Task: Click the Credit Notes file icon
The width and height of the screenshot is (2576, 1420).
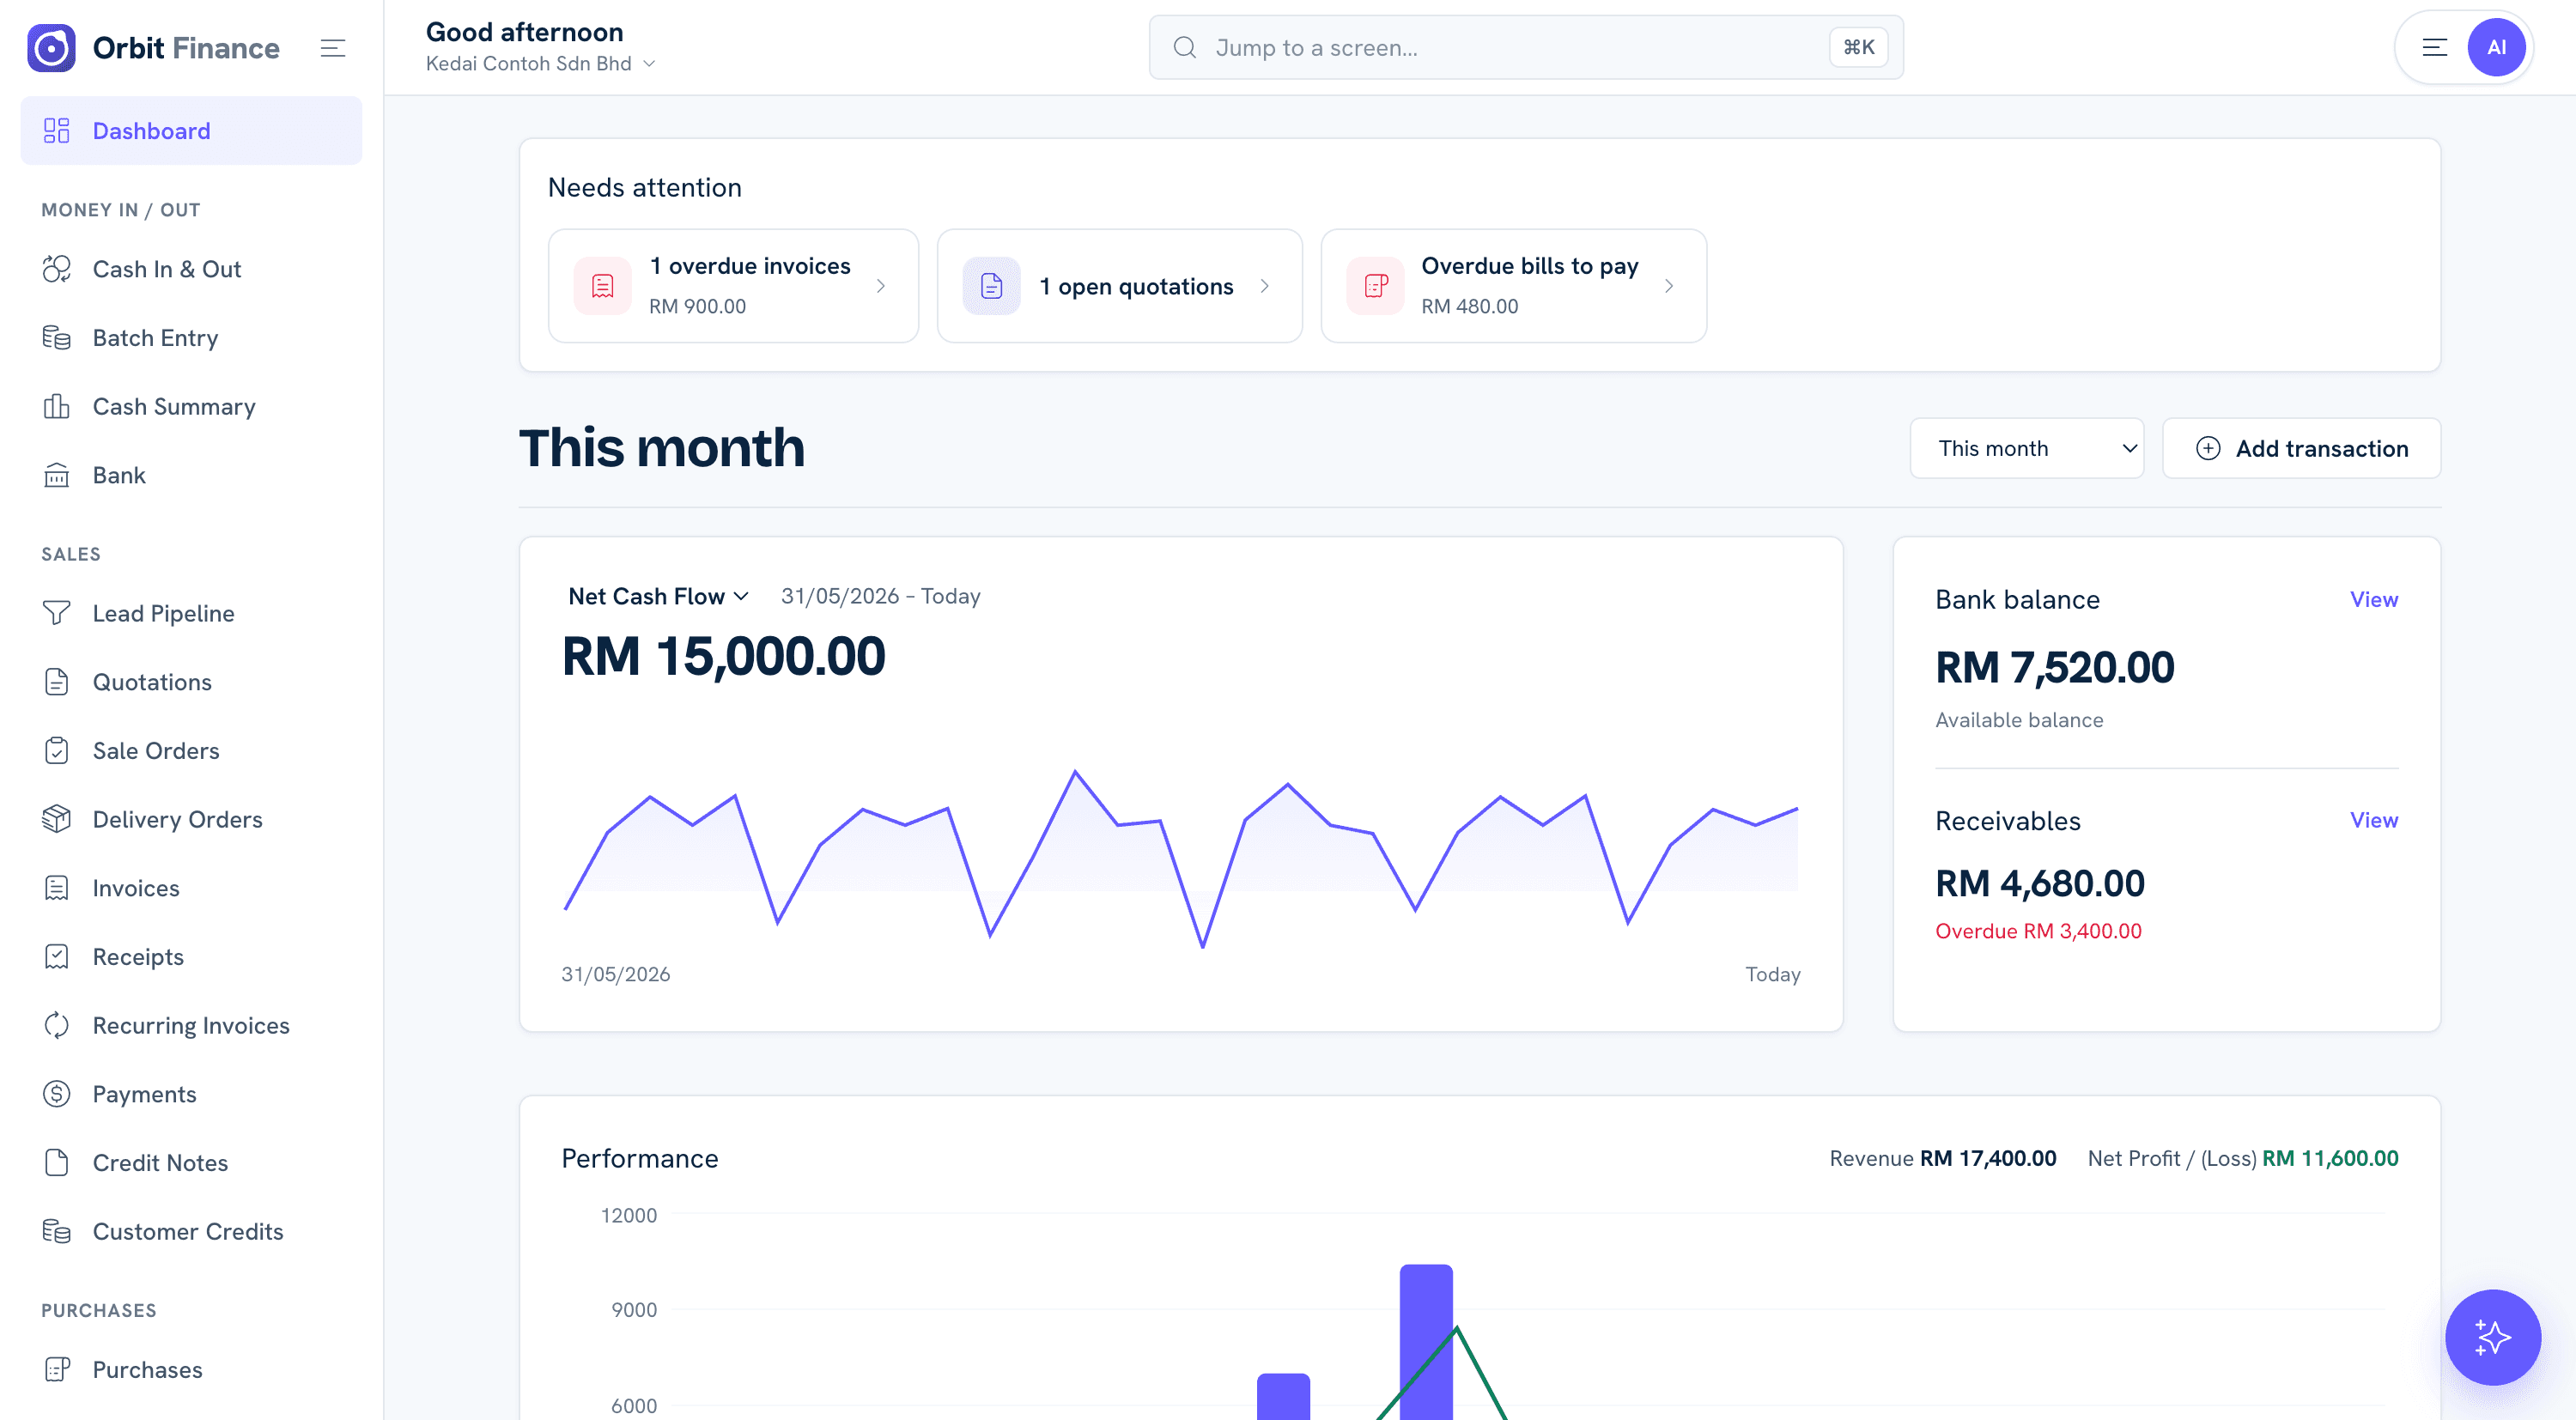Action: pos(57,1163)
